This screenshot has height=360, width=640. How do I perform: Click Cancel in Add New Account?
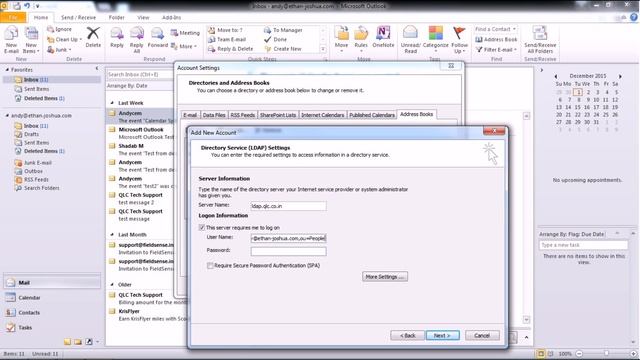point(482,336)
